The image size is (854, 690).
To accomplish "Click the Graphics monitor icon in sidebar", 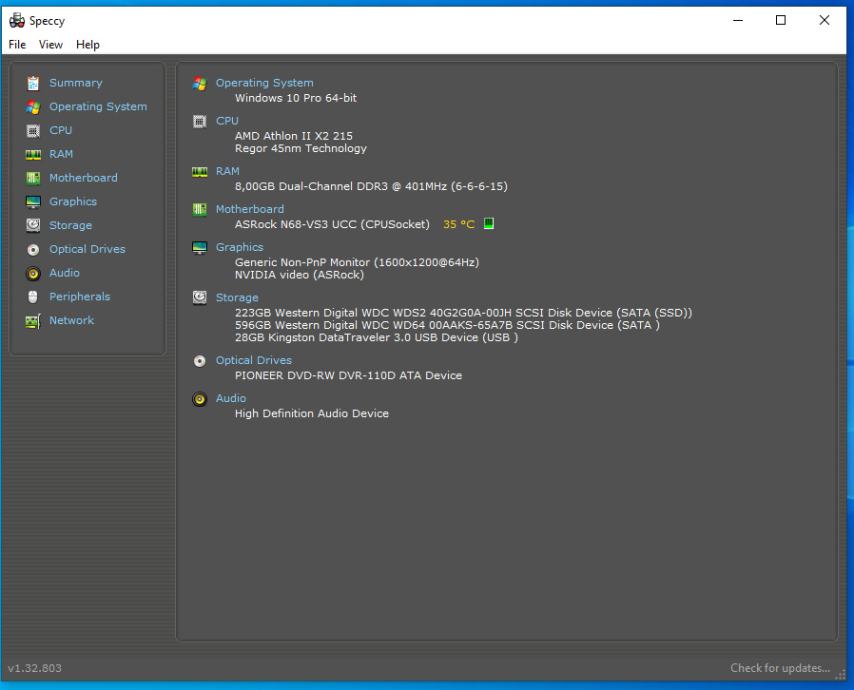I will pos(33,202).
